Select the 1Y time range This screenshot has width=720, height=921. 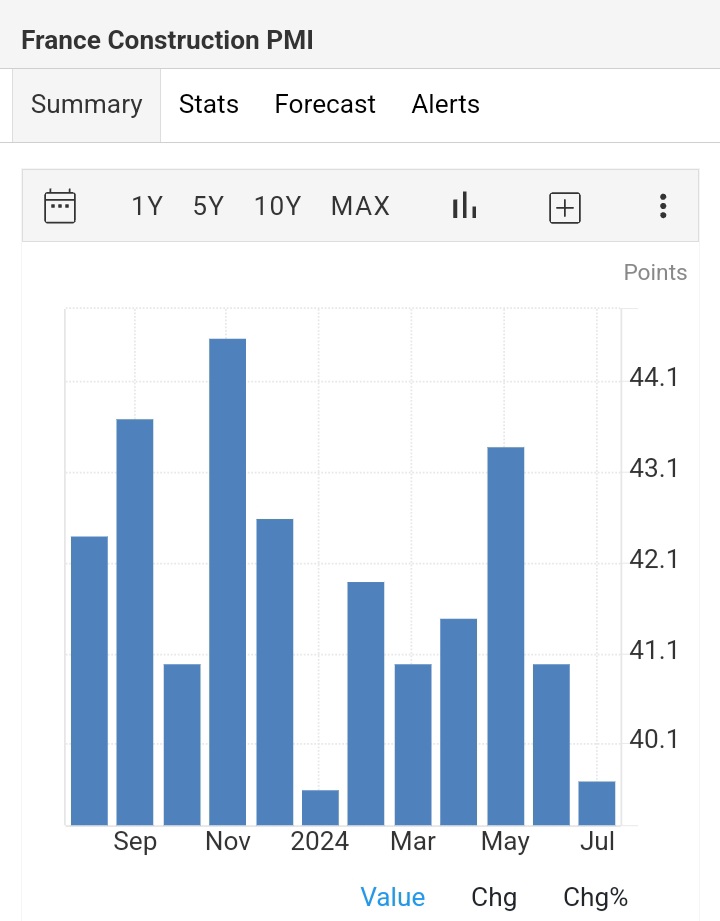click(x=147, y=207)
